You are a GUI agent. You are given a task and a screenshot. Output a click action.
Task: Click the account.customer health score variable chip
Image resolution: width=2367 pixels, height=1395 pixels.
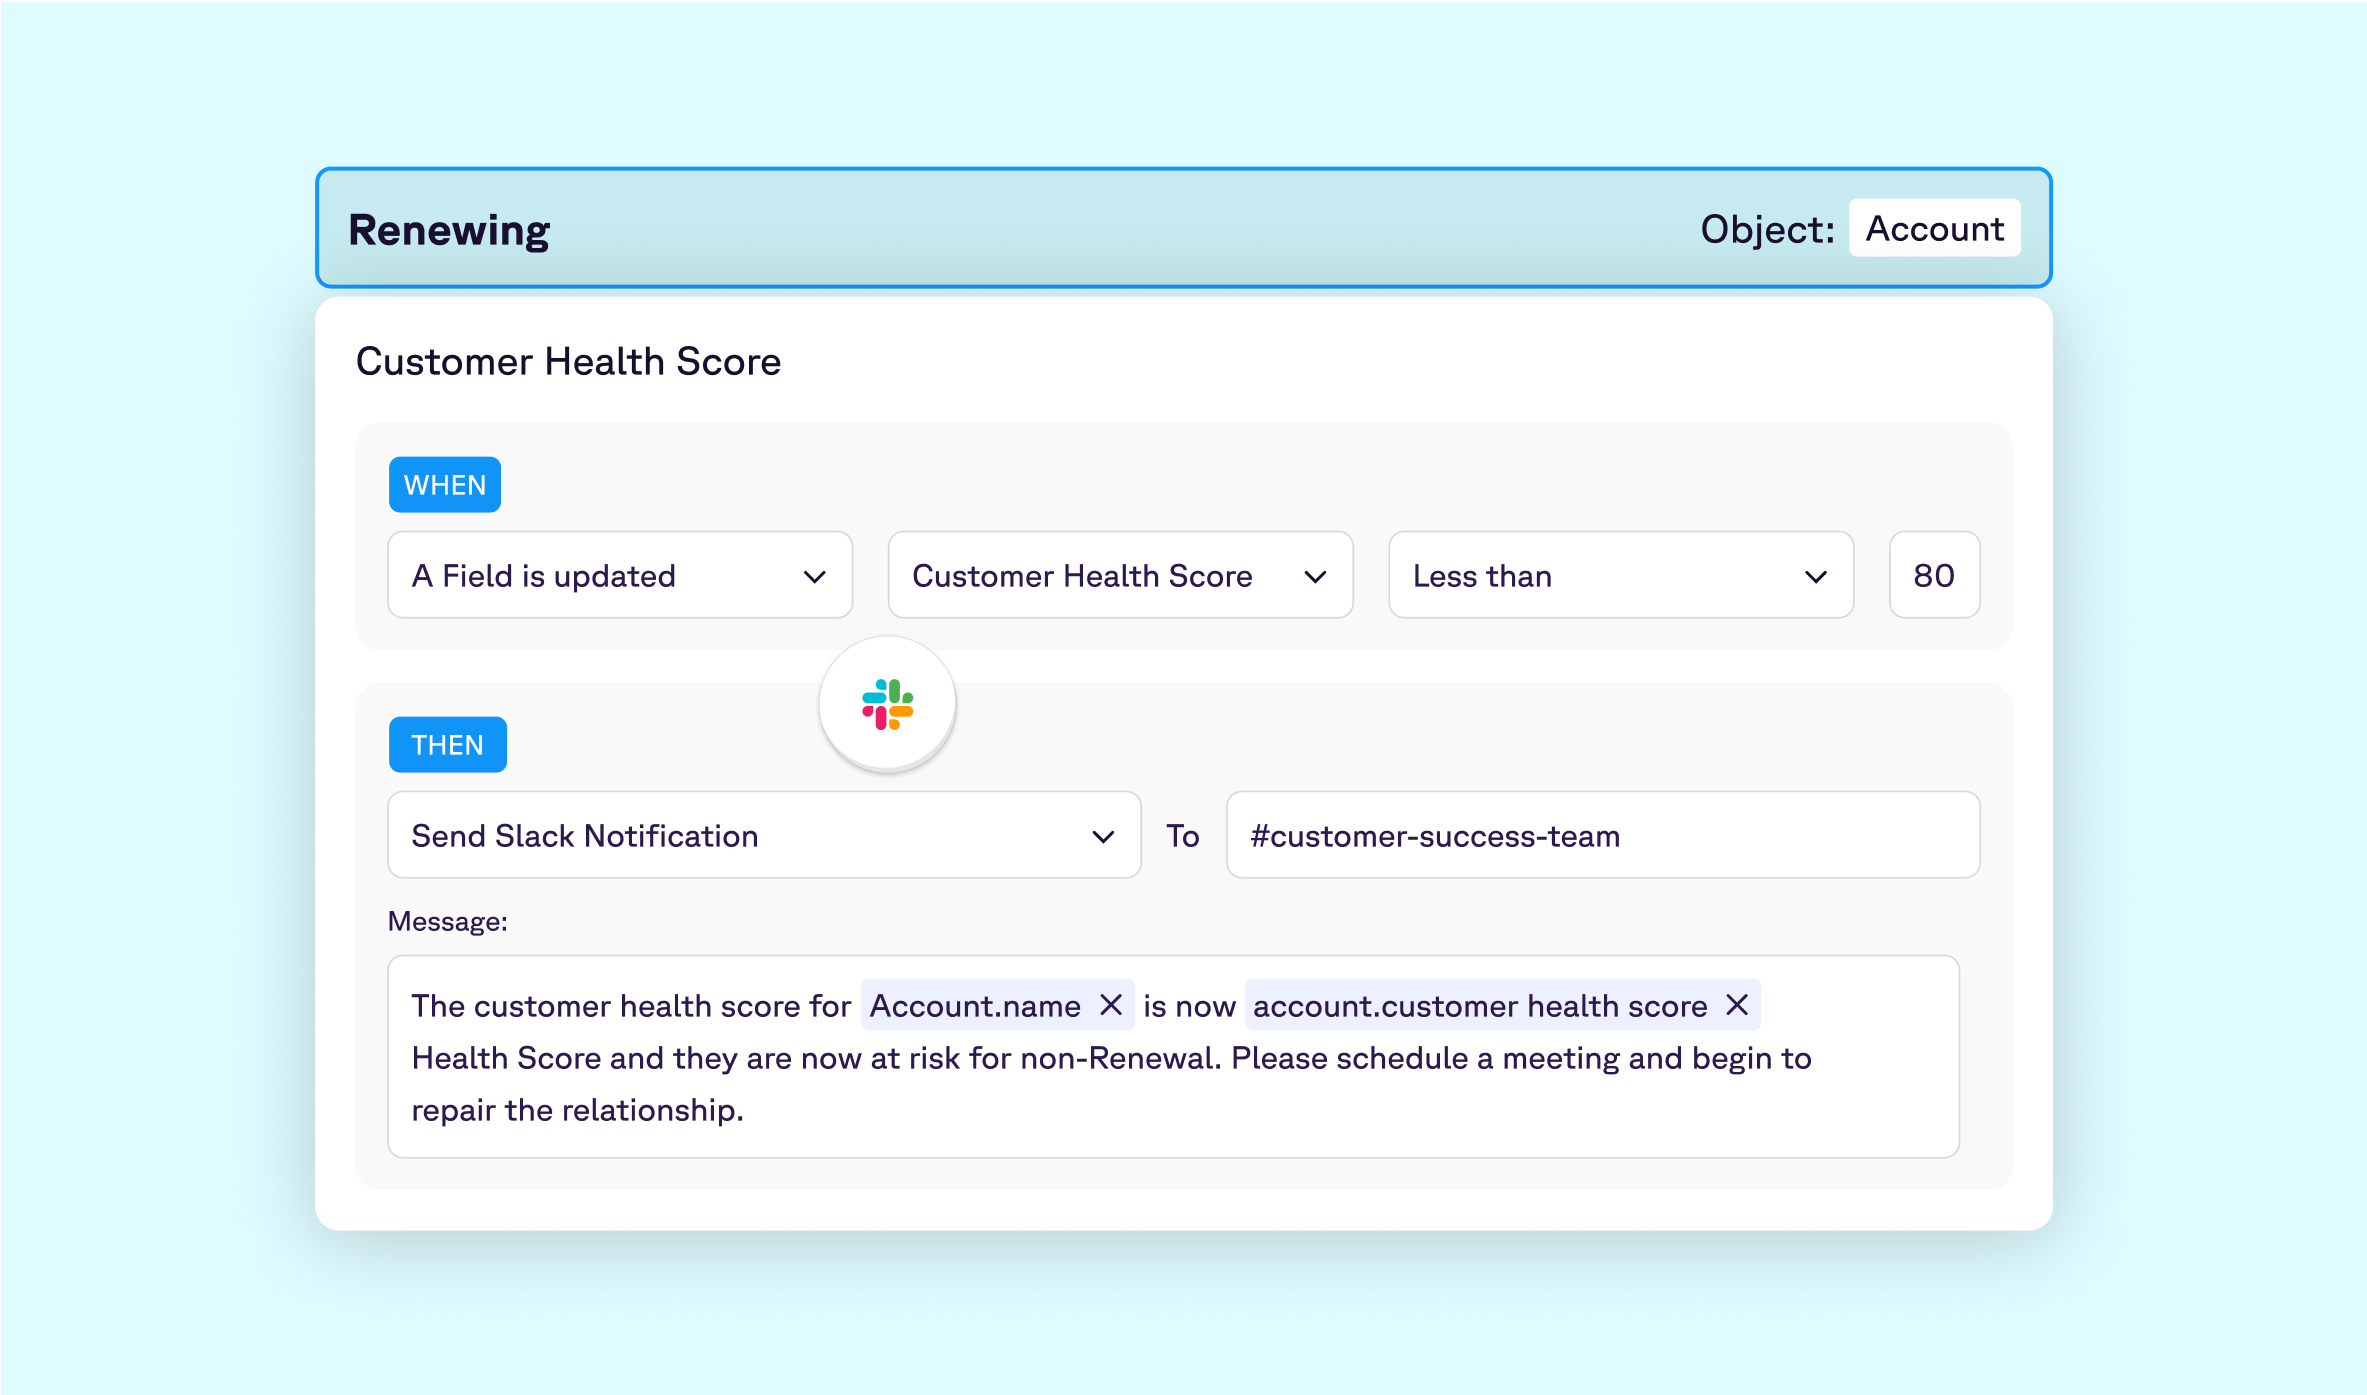click(x=1480, y=1006)
